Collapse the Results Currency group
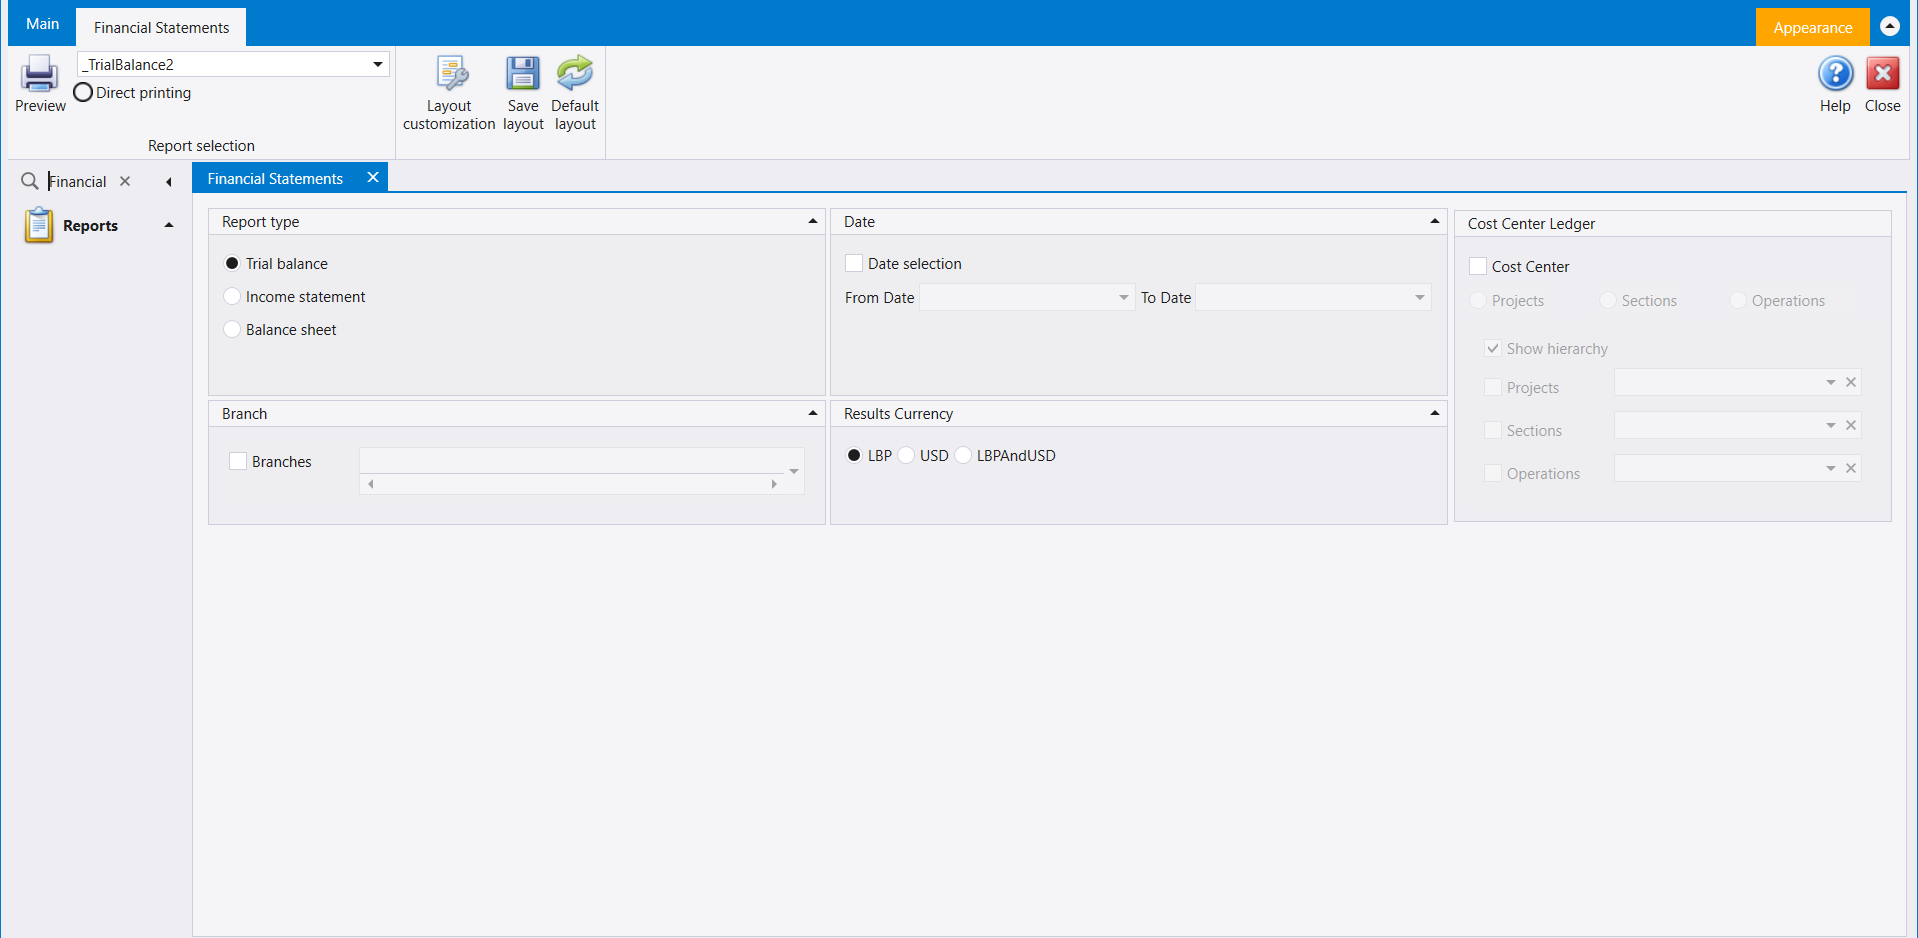The image size is (1918, 938). [1435, 413]
